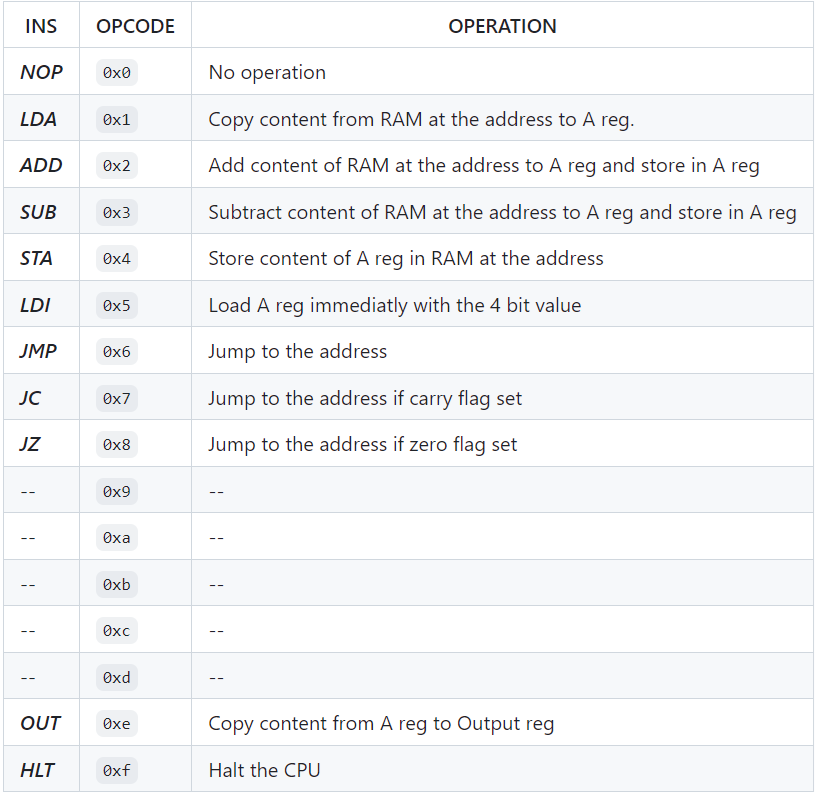Click the 'Halt the CPU' description

click(264, 770)
